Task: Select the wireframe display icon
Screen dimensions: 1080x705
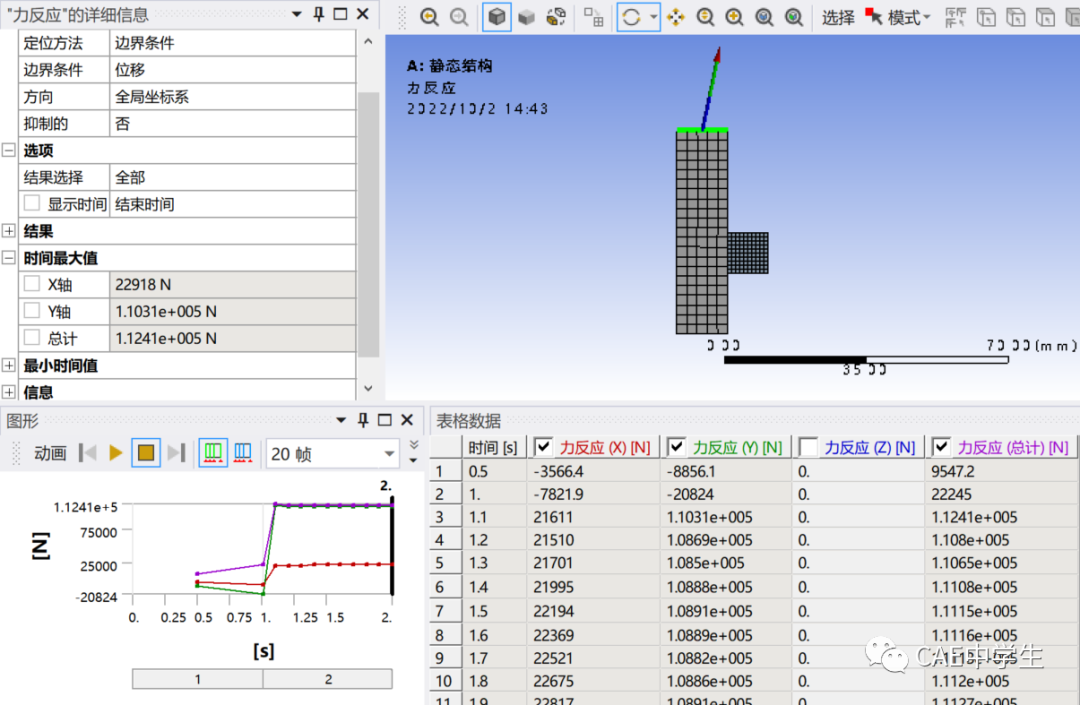Action: pos(556,17)
